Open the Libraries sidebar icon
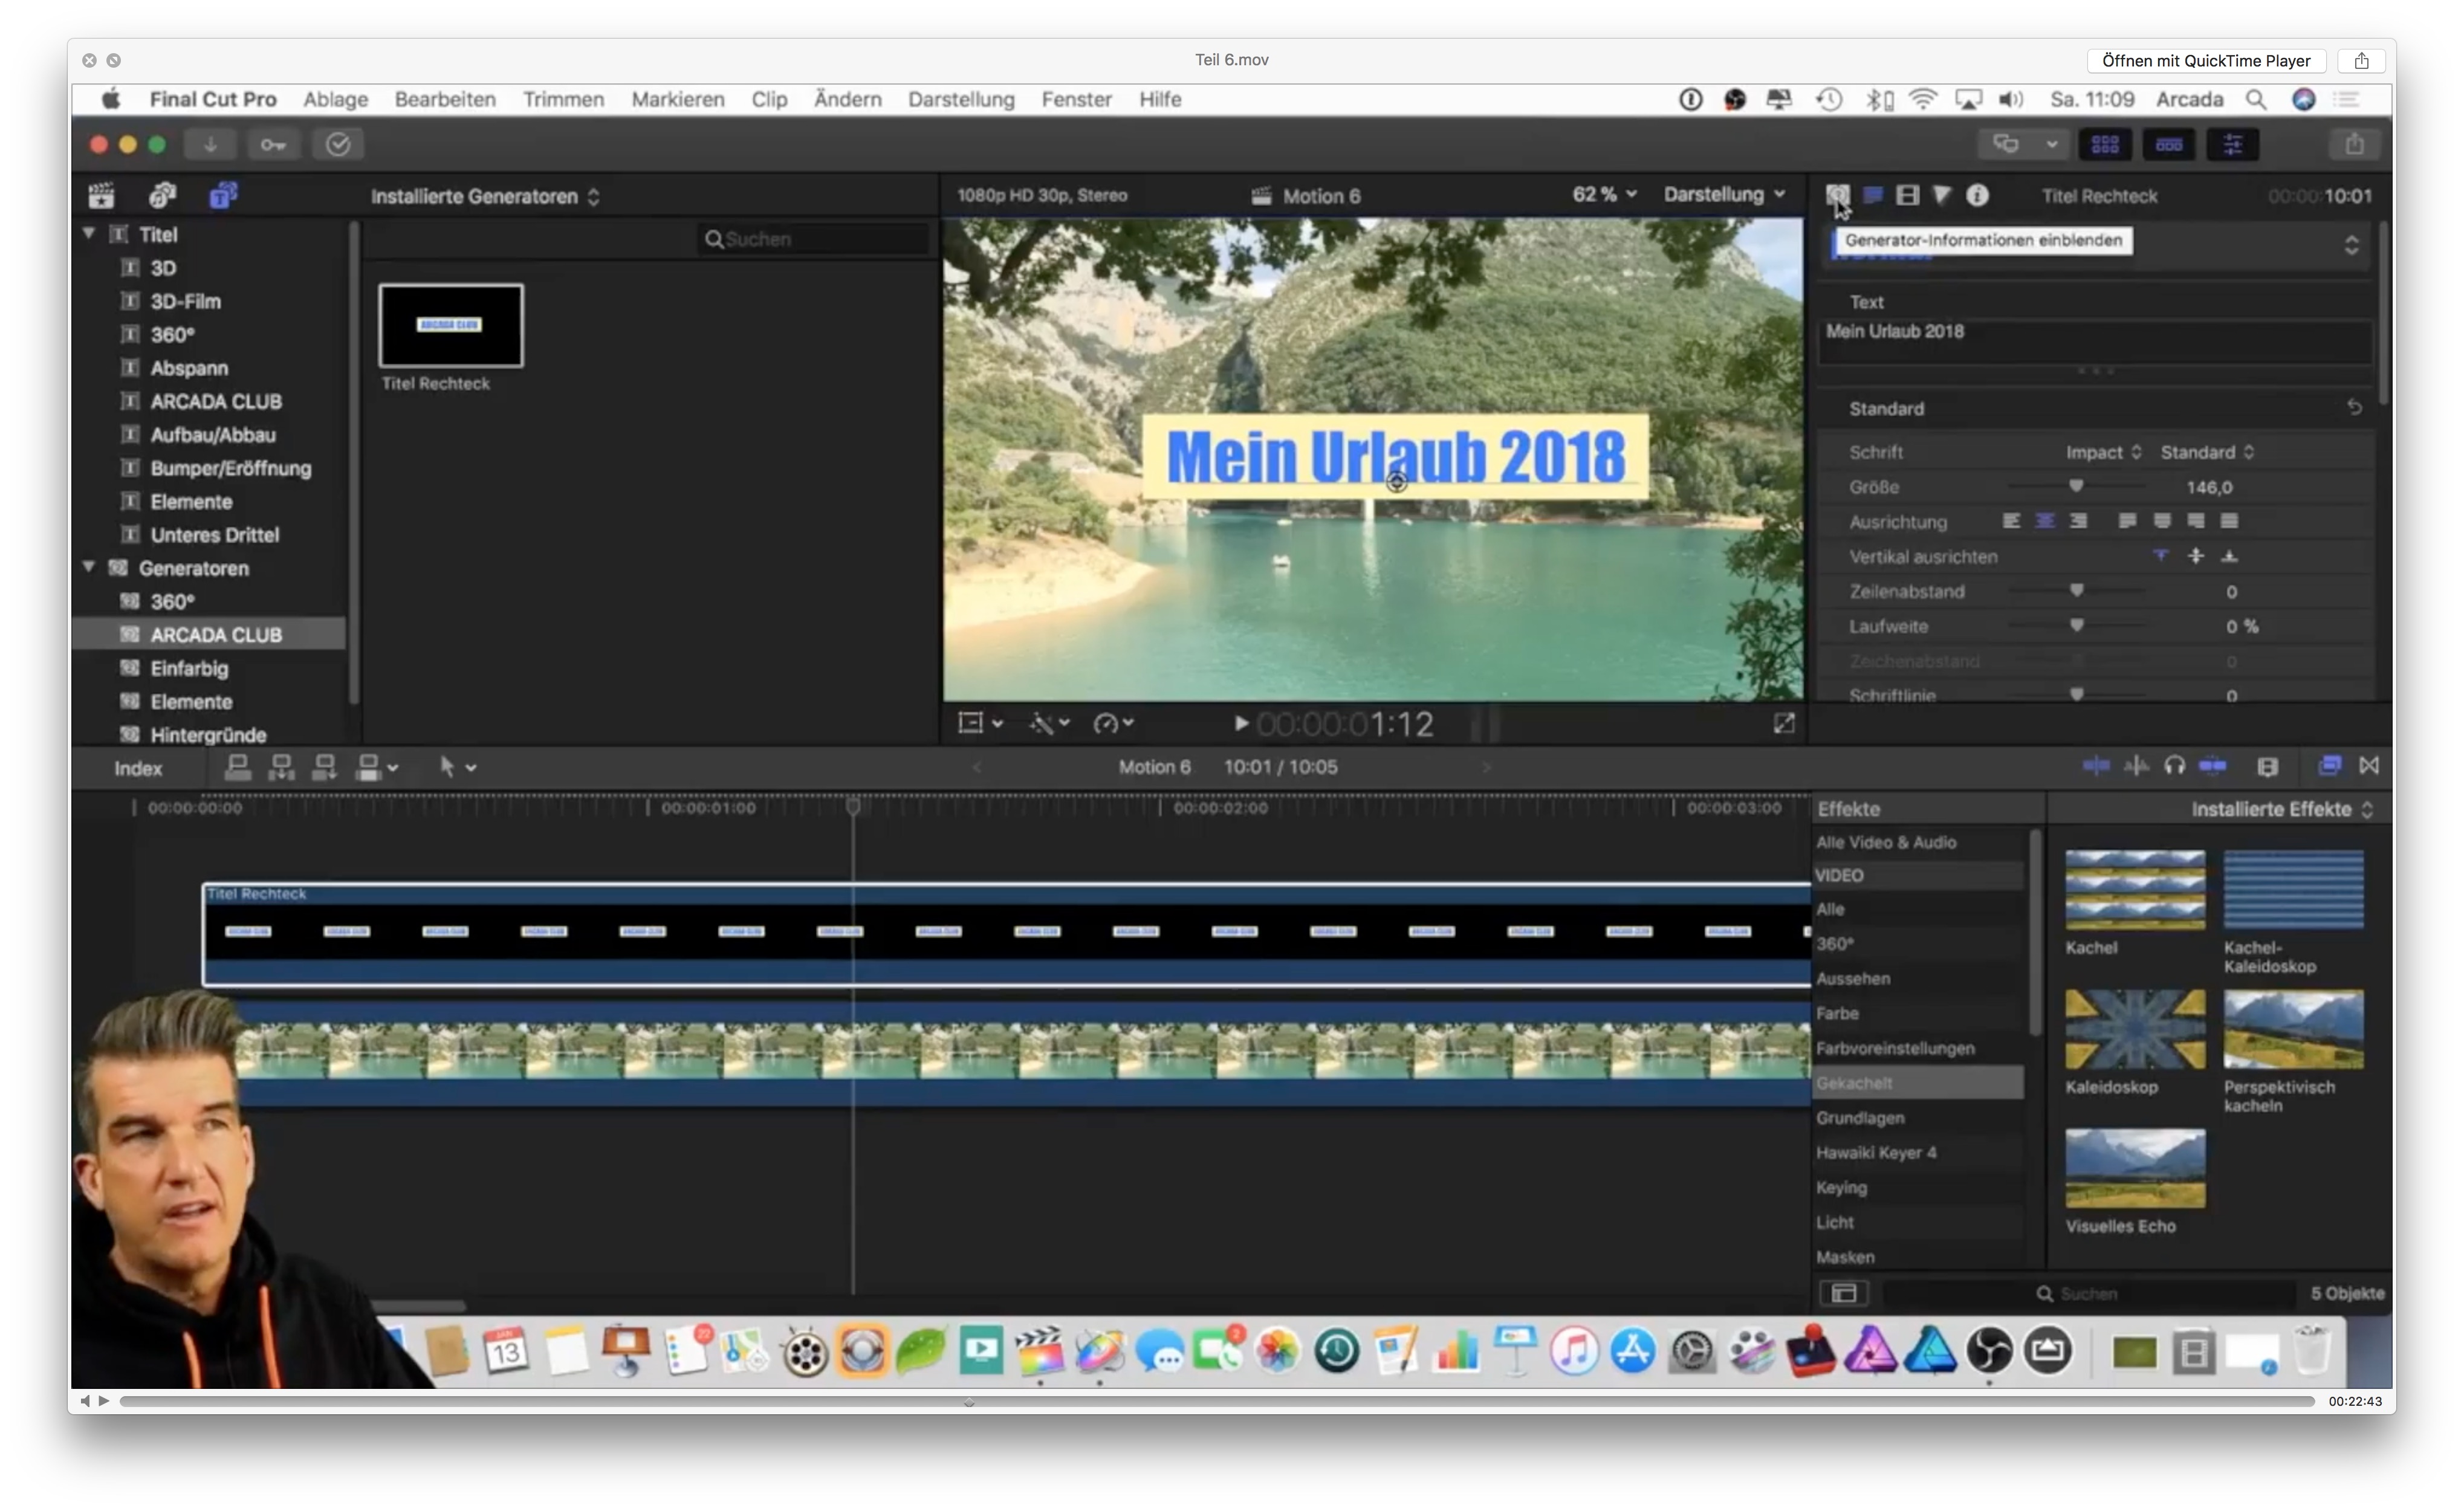The image size is (2464, 1511). (101, 195)
